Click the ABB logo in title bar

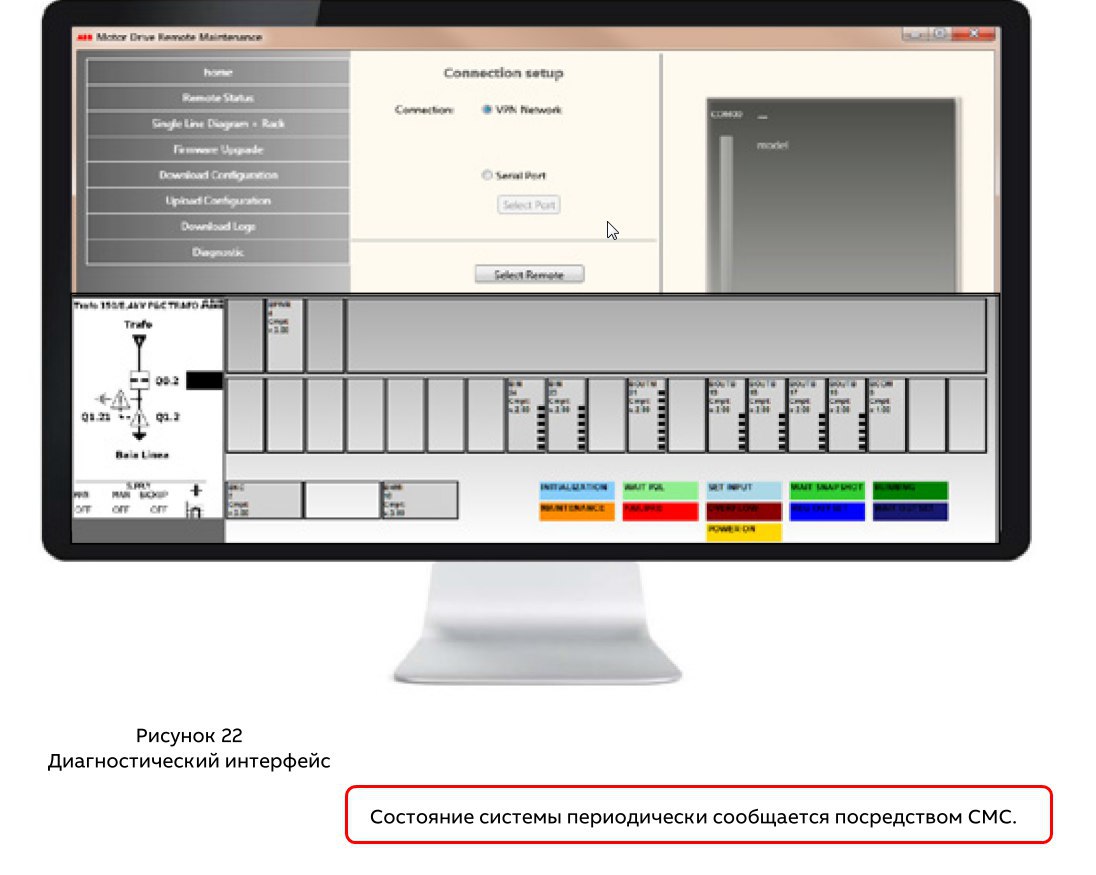click(85, 37)
